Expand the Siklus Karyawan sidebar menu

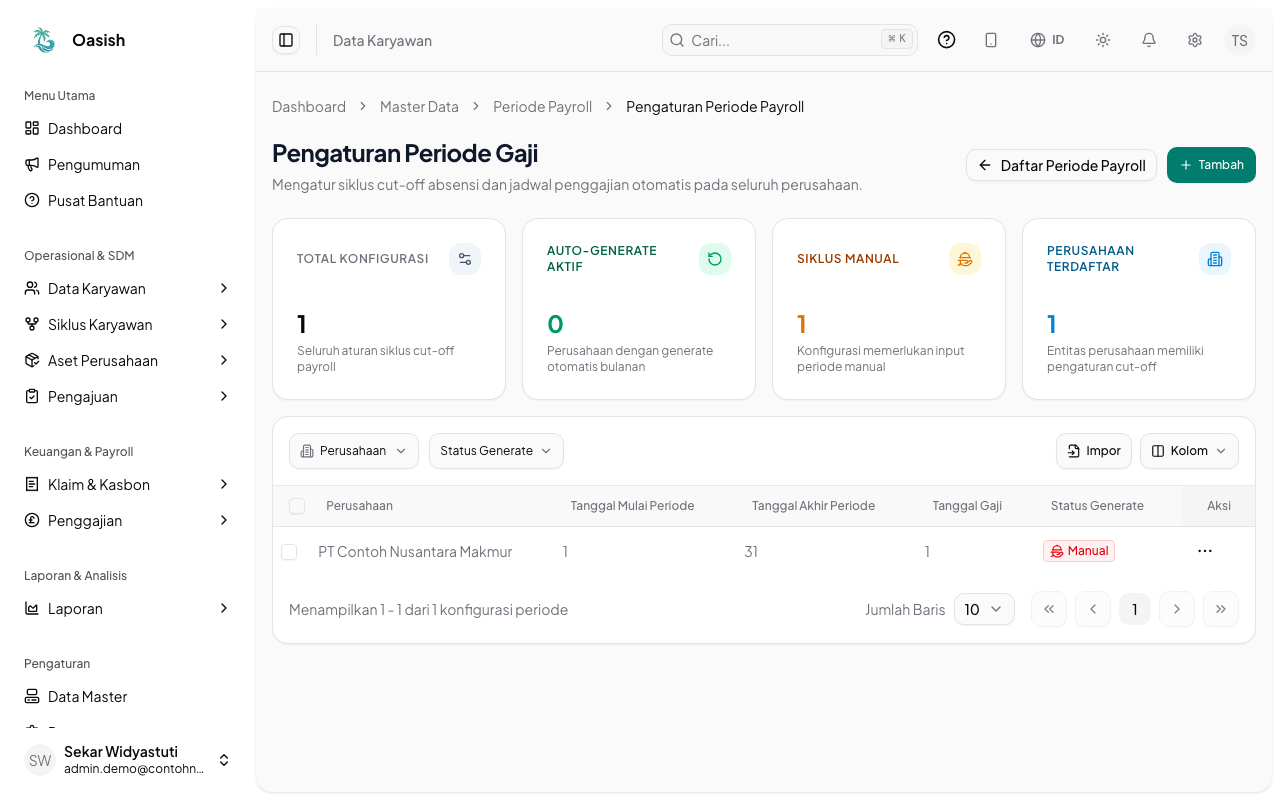coord(127,324)
